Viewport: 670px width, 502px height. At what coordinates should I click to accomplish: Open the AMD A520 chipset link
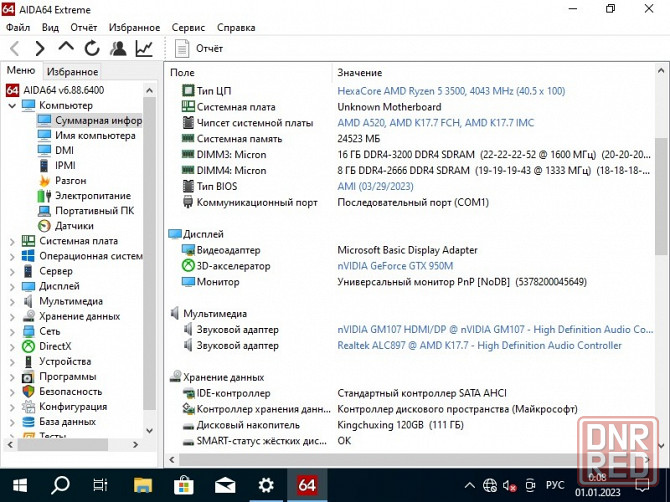click(435, 123)
